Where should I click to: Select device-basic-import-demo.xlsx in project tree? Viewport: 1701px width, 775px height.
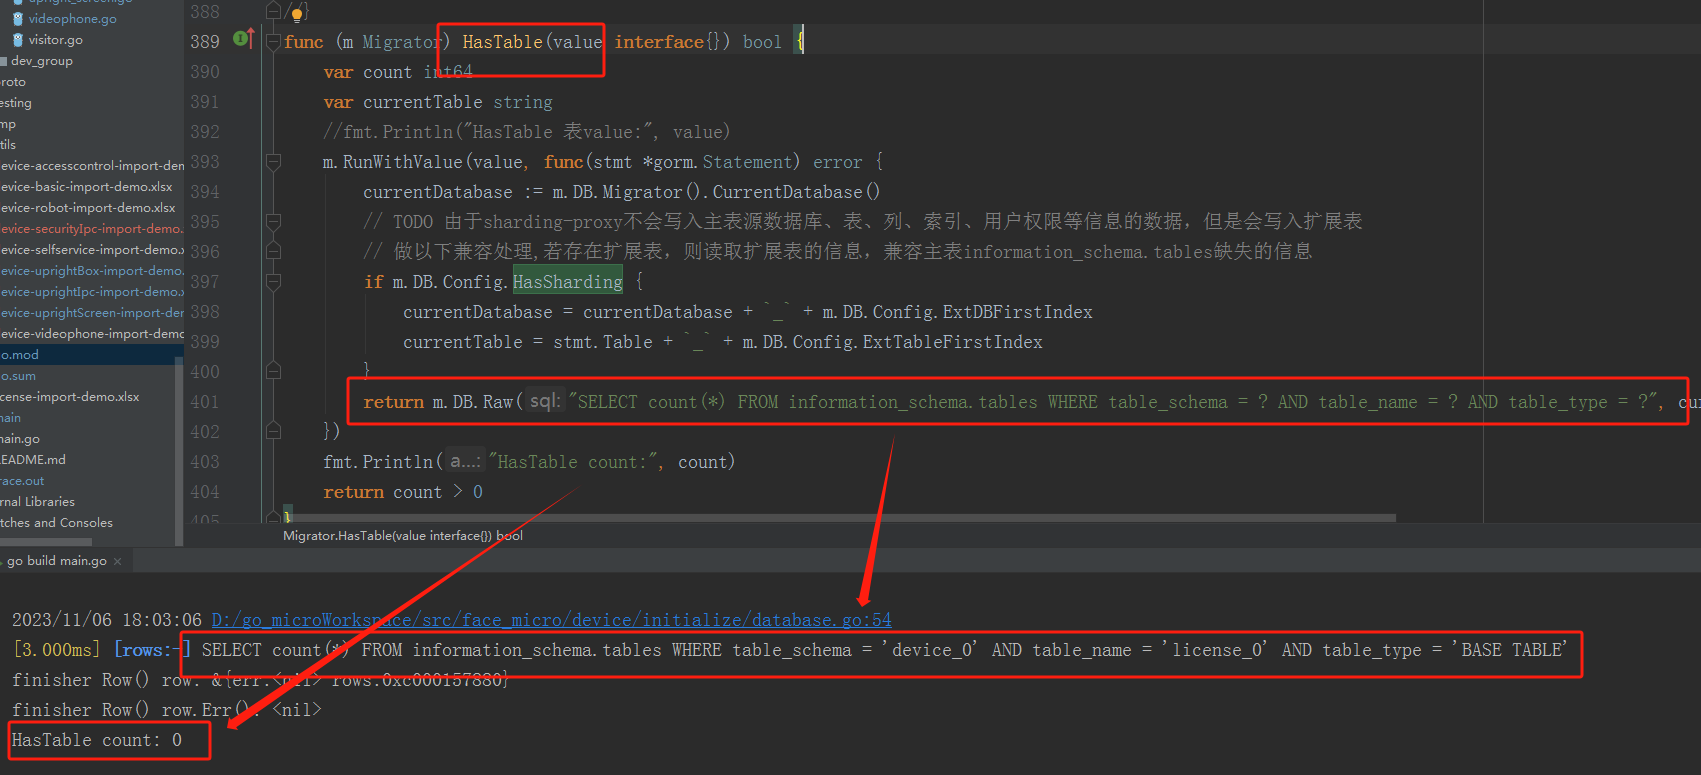point(86,186)
